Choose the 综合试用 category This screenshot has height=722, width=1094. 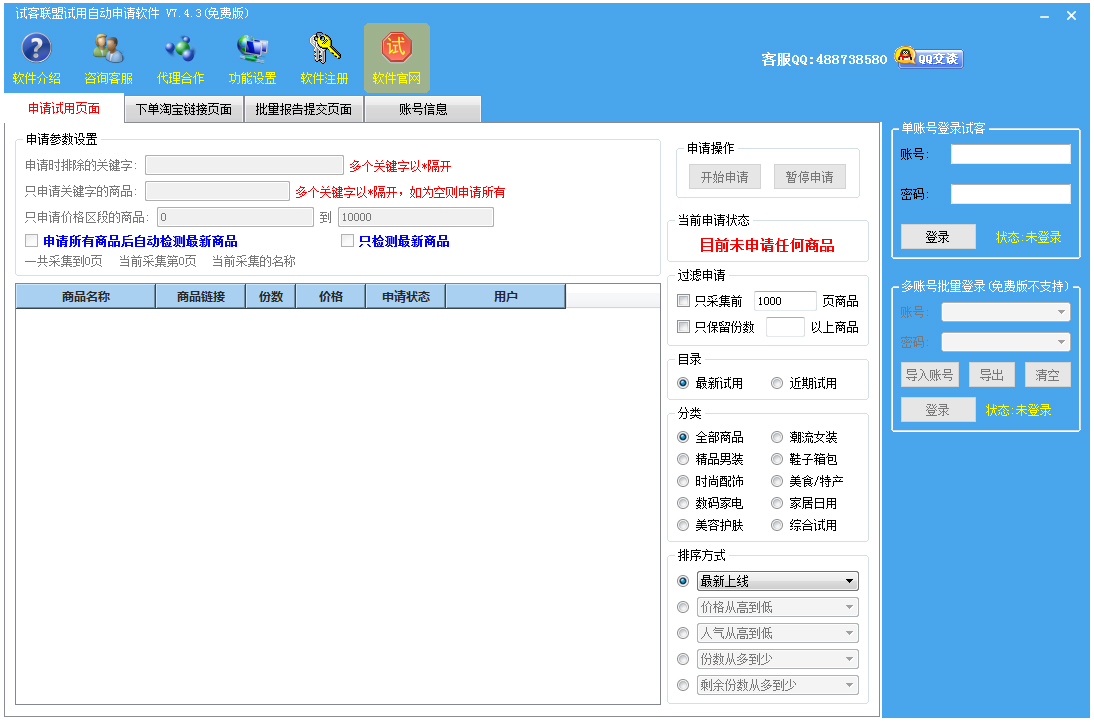pyautogui.click(x=777, y=525)
